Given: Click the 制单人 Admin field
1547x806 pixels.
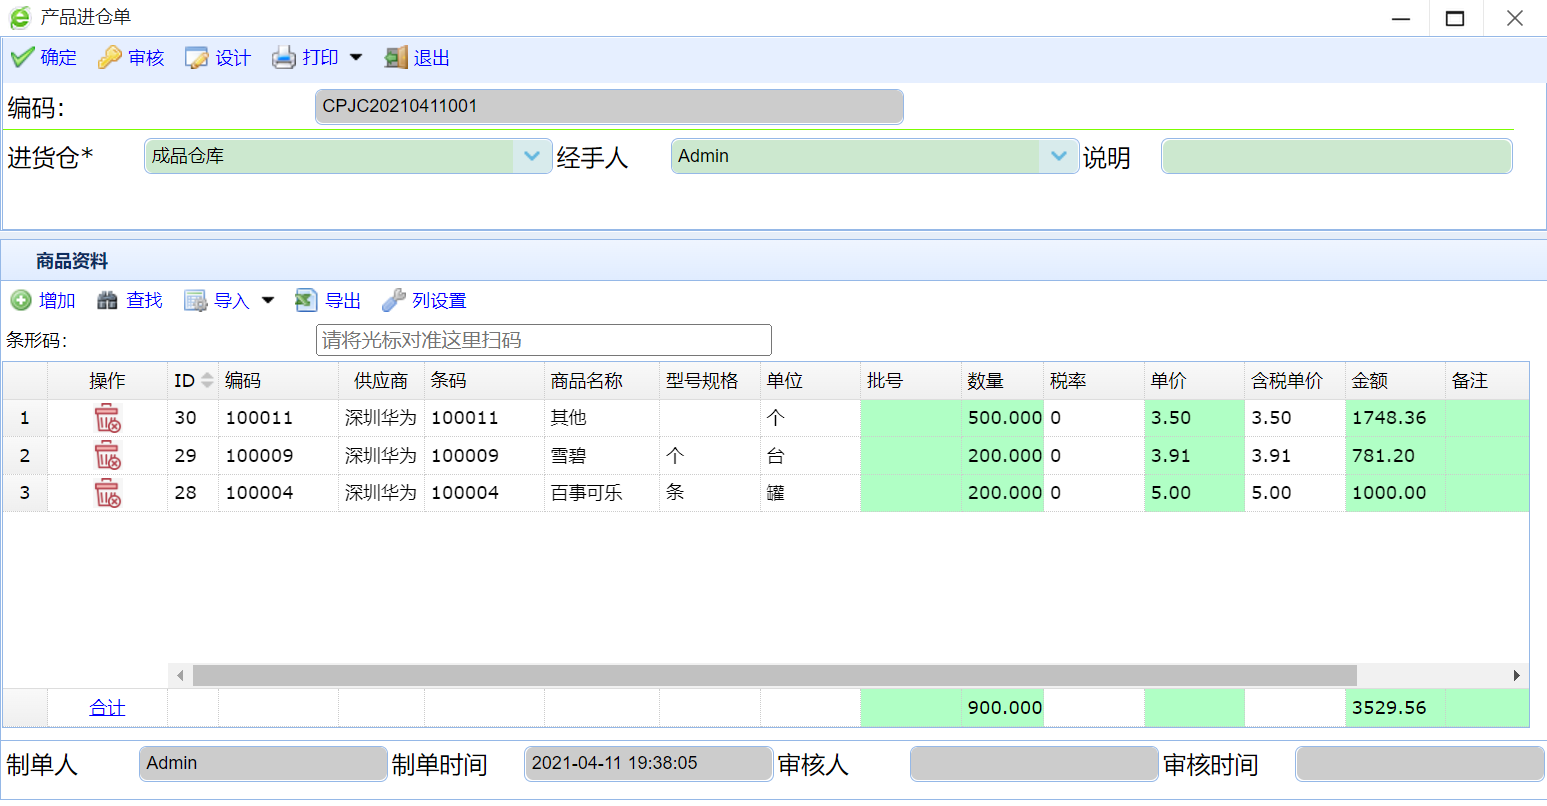Looking at the screenshot, I should (263, 764).
